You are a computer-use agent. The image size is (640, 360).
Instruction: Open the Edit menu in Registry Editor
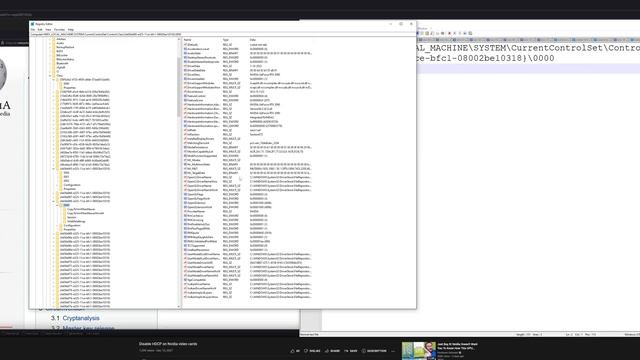tap(40, 30)
